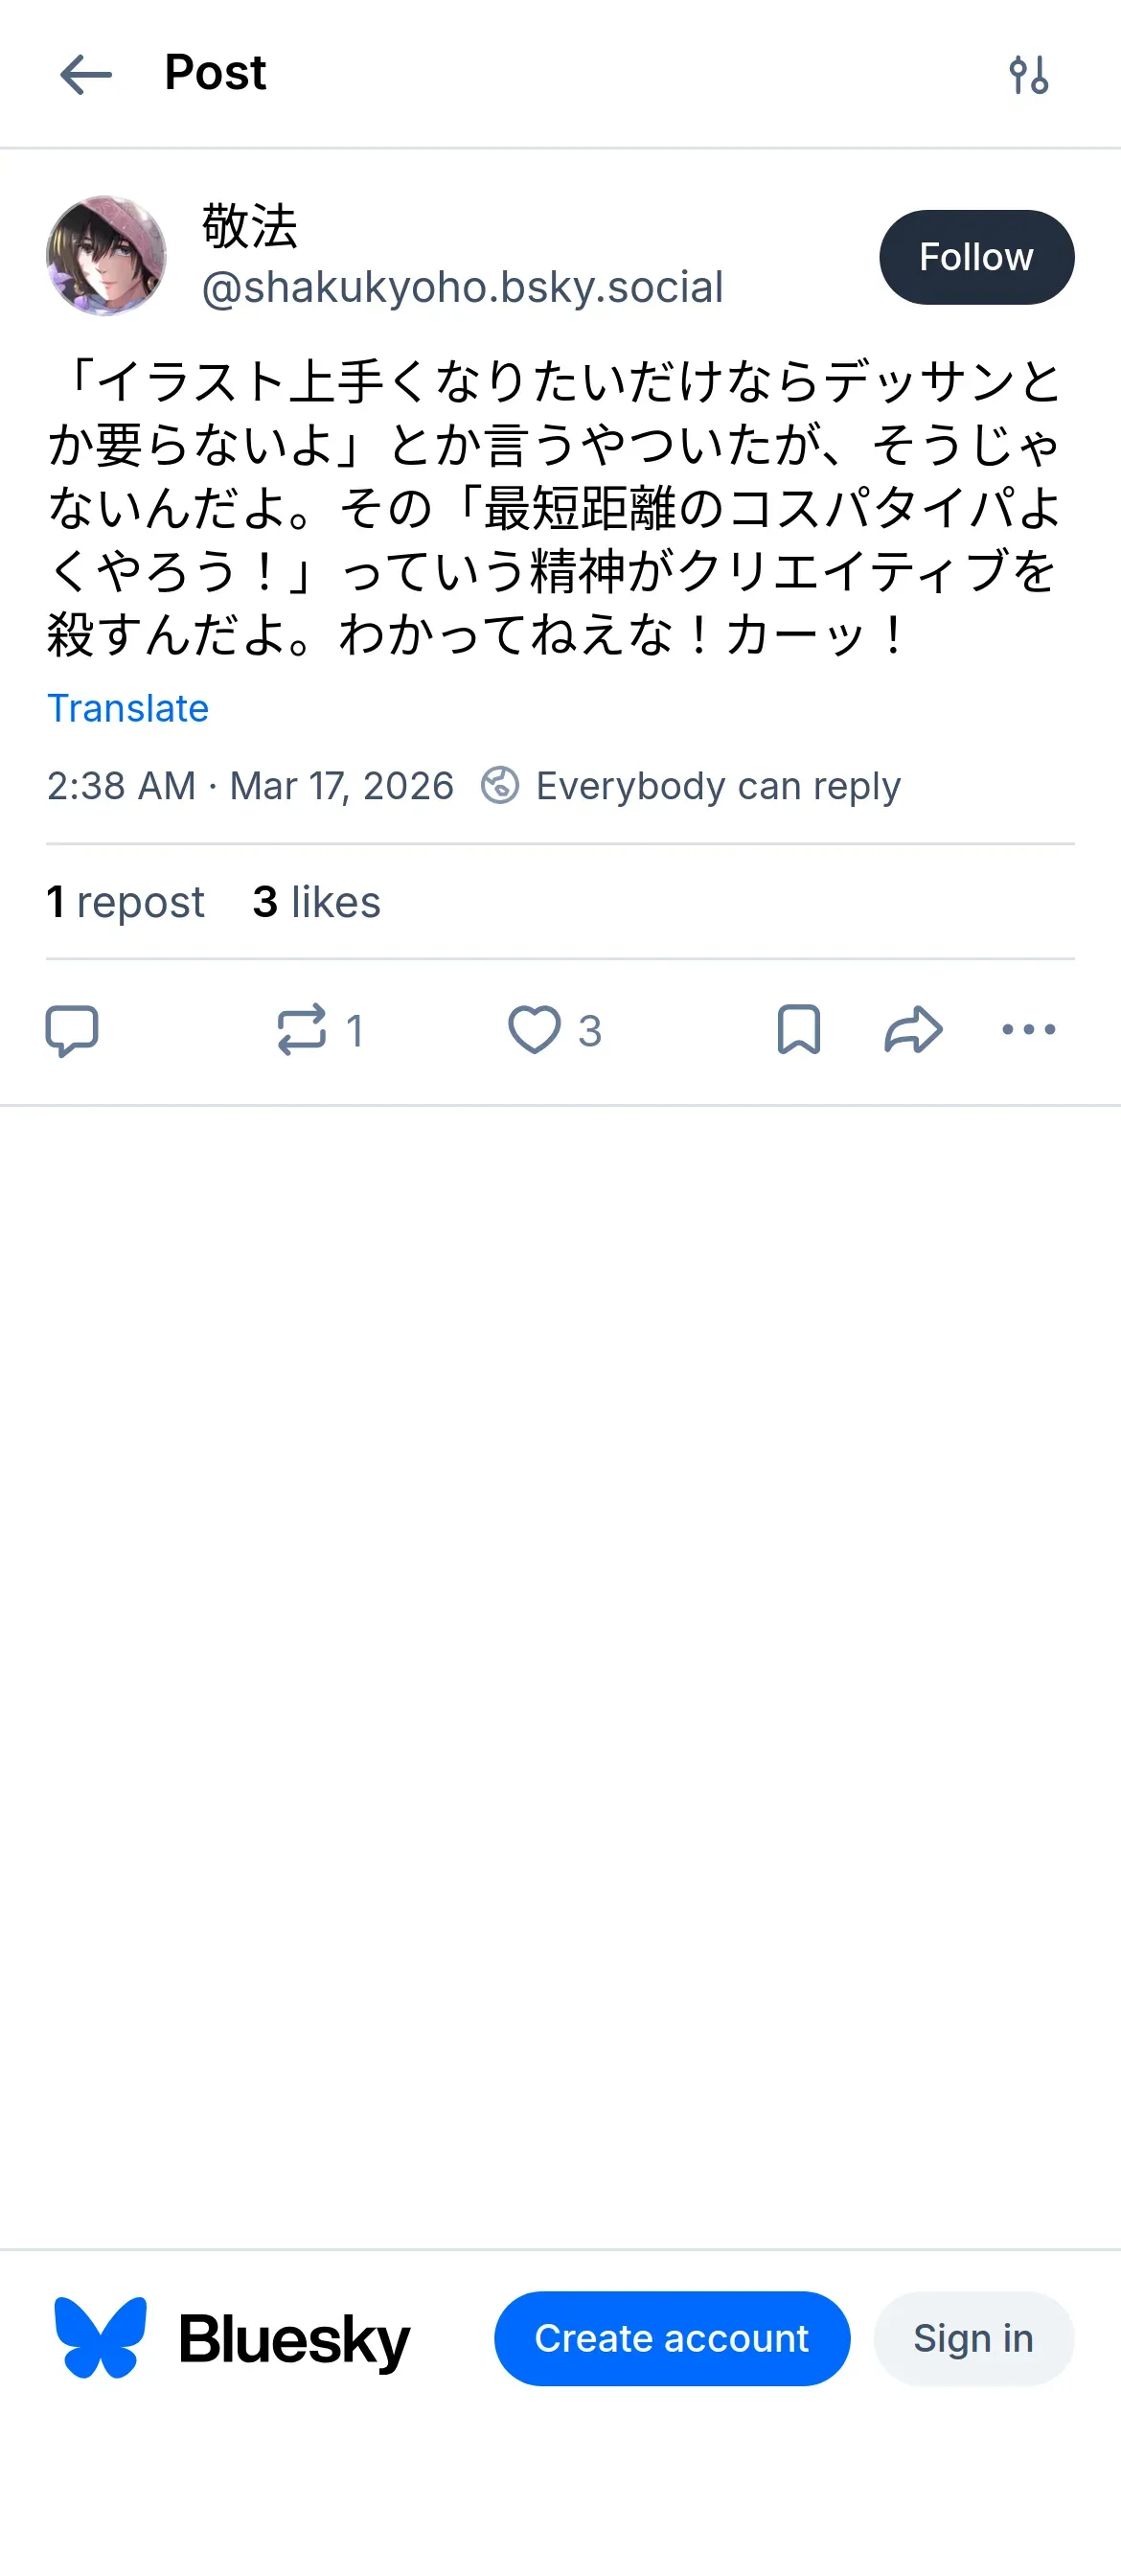Follow the user 敬法
Image resolution: width=1121 pixels, height=2576 pixels.
976,257
